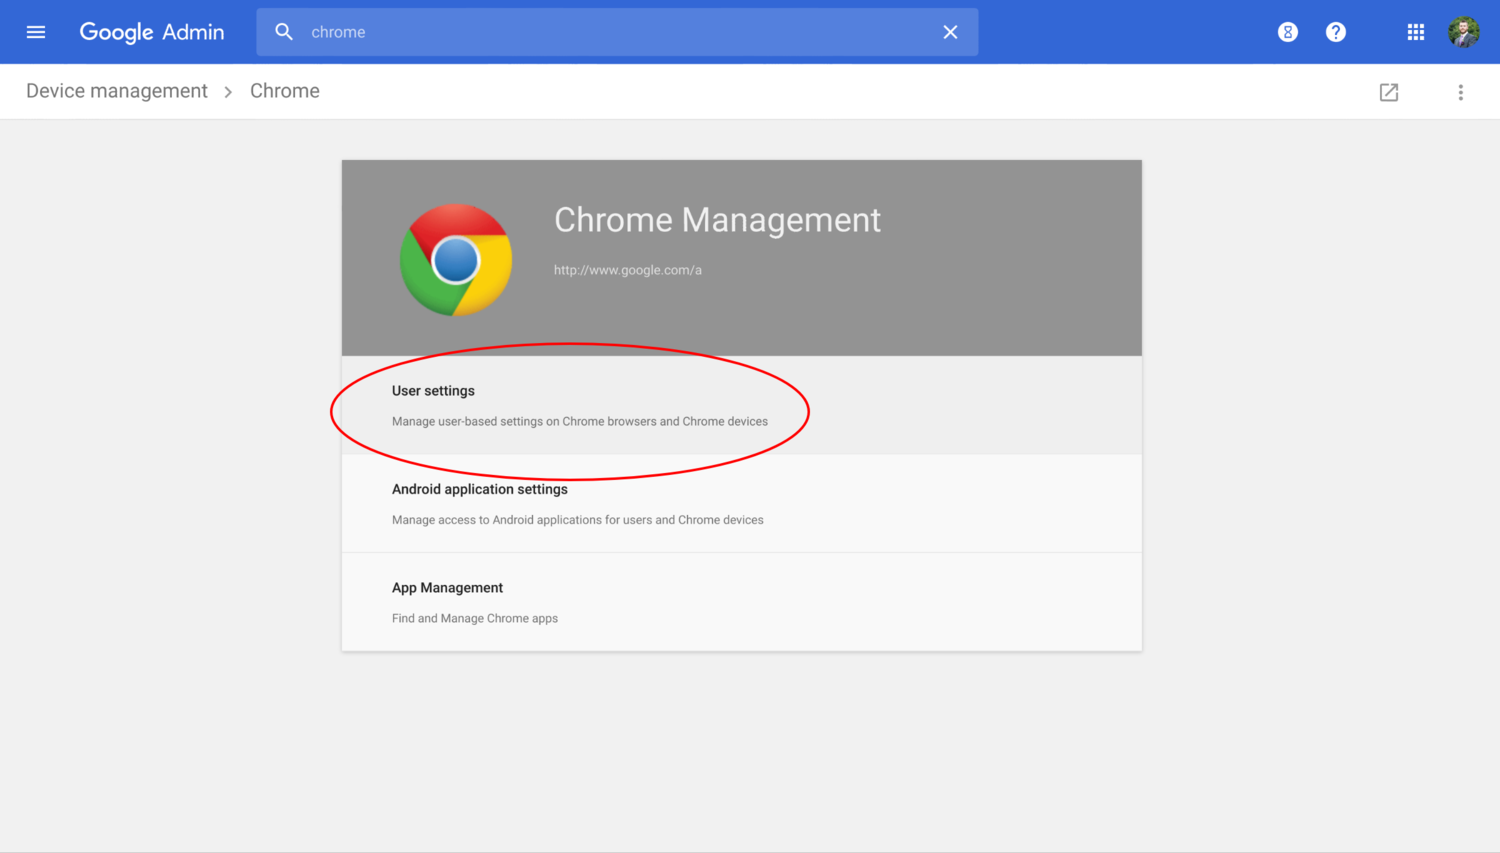This screenshot has height=853, width=1500.
Task: Click the Chrome Management heading
Action: (717, 220)
